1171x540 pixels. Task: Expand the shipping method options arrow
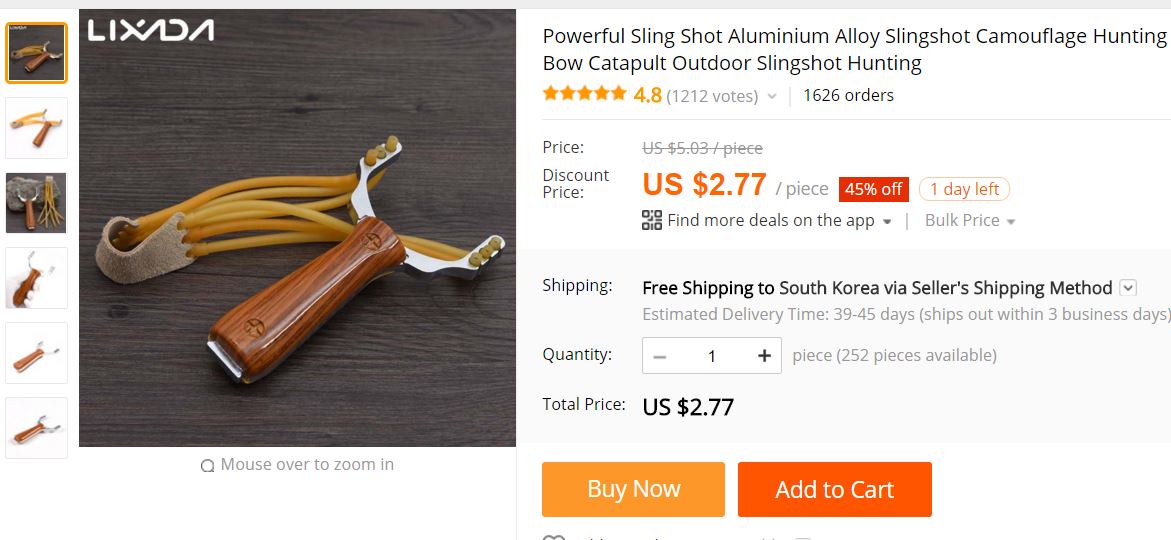tap(1128, 288)
